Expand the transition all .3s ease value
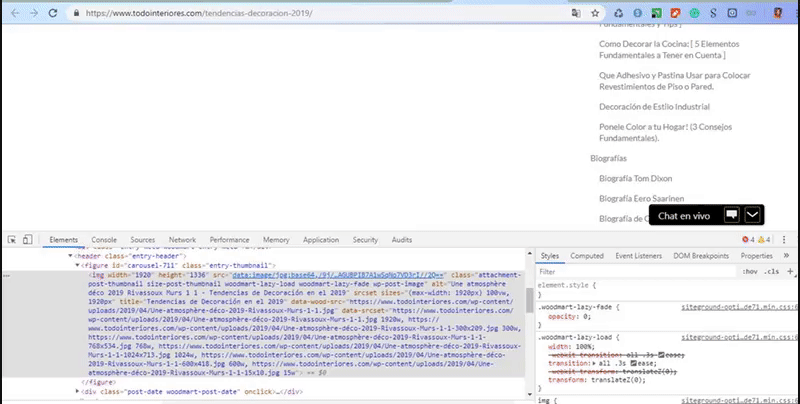This screenshot has height=404, width=800. 594,363
